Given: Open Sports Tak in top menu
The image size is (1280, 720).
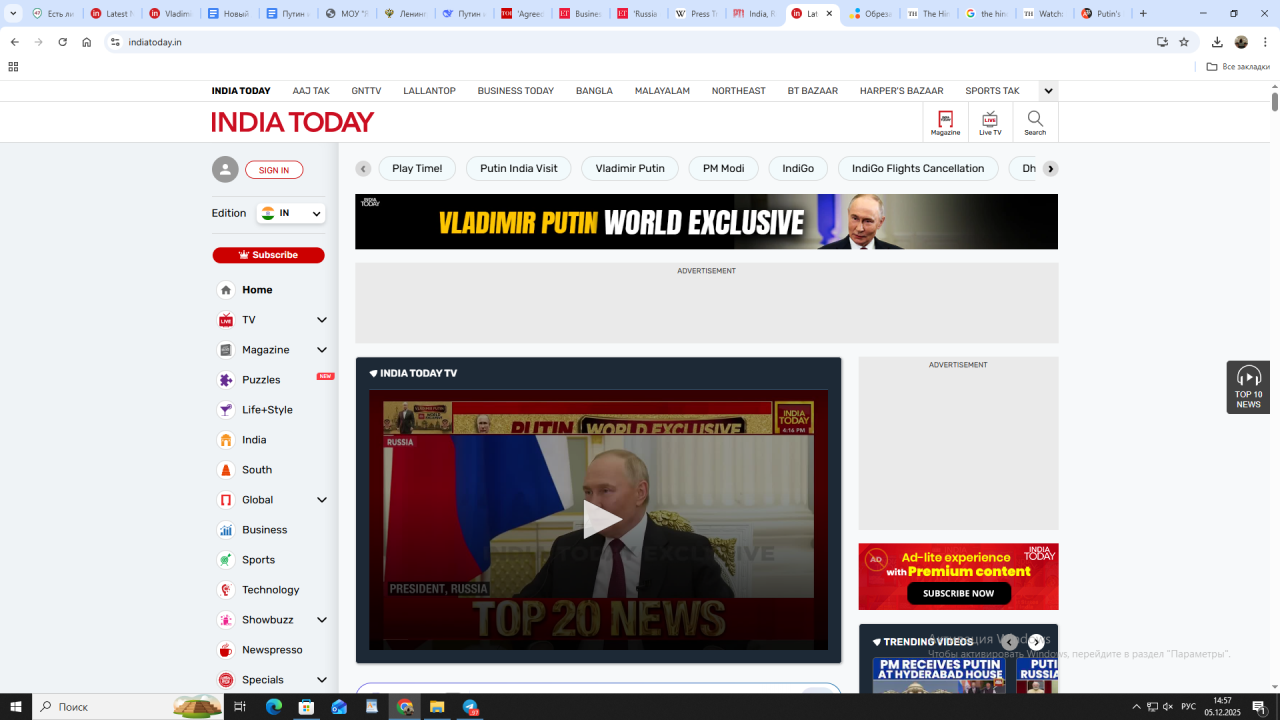Looking at the screenshot, I should 992,91.
